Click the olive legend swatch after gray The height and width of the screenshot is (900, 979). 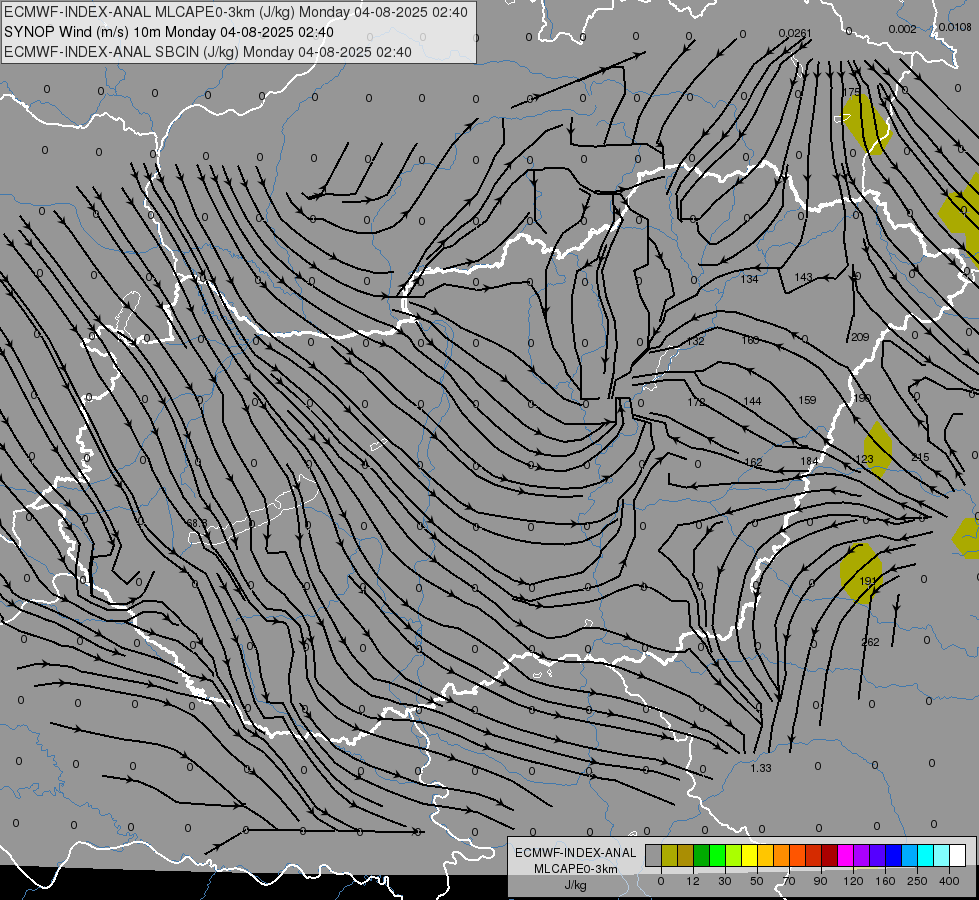669,855
